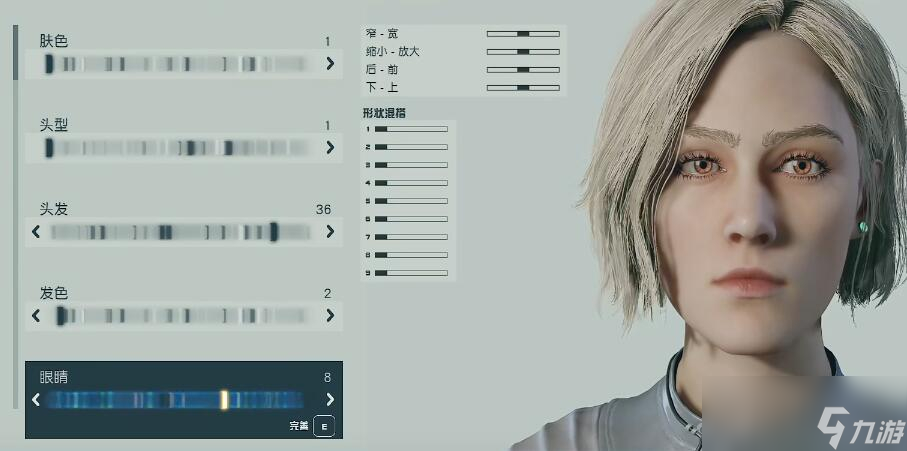Click shape blend slider 6
This screenshot has width=907, height=451.
411,219
